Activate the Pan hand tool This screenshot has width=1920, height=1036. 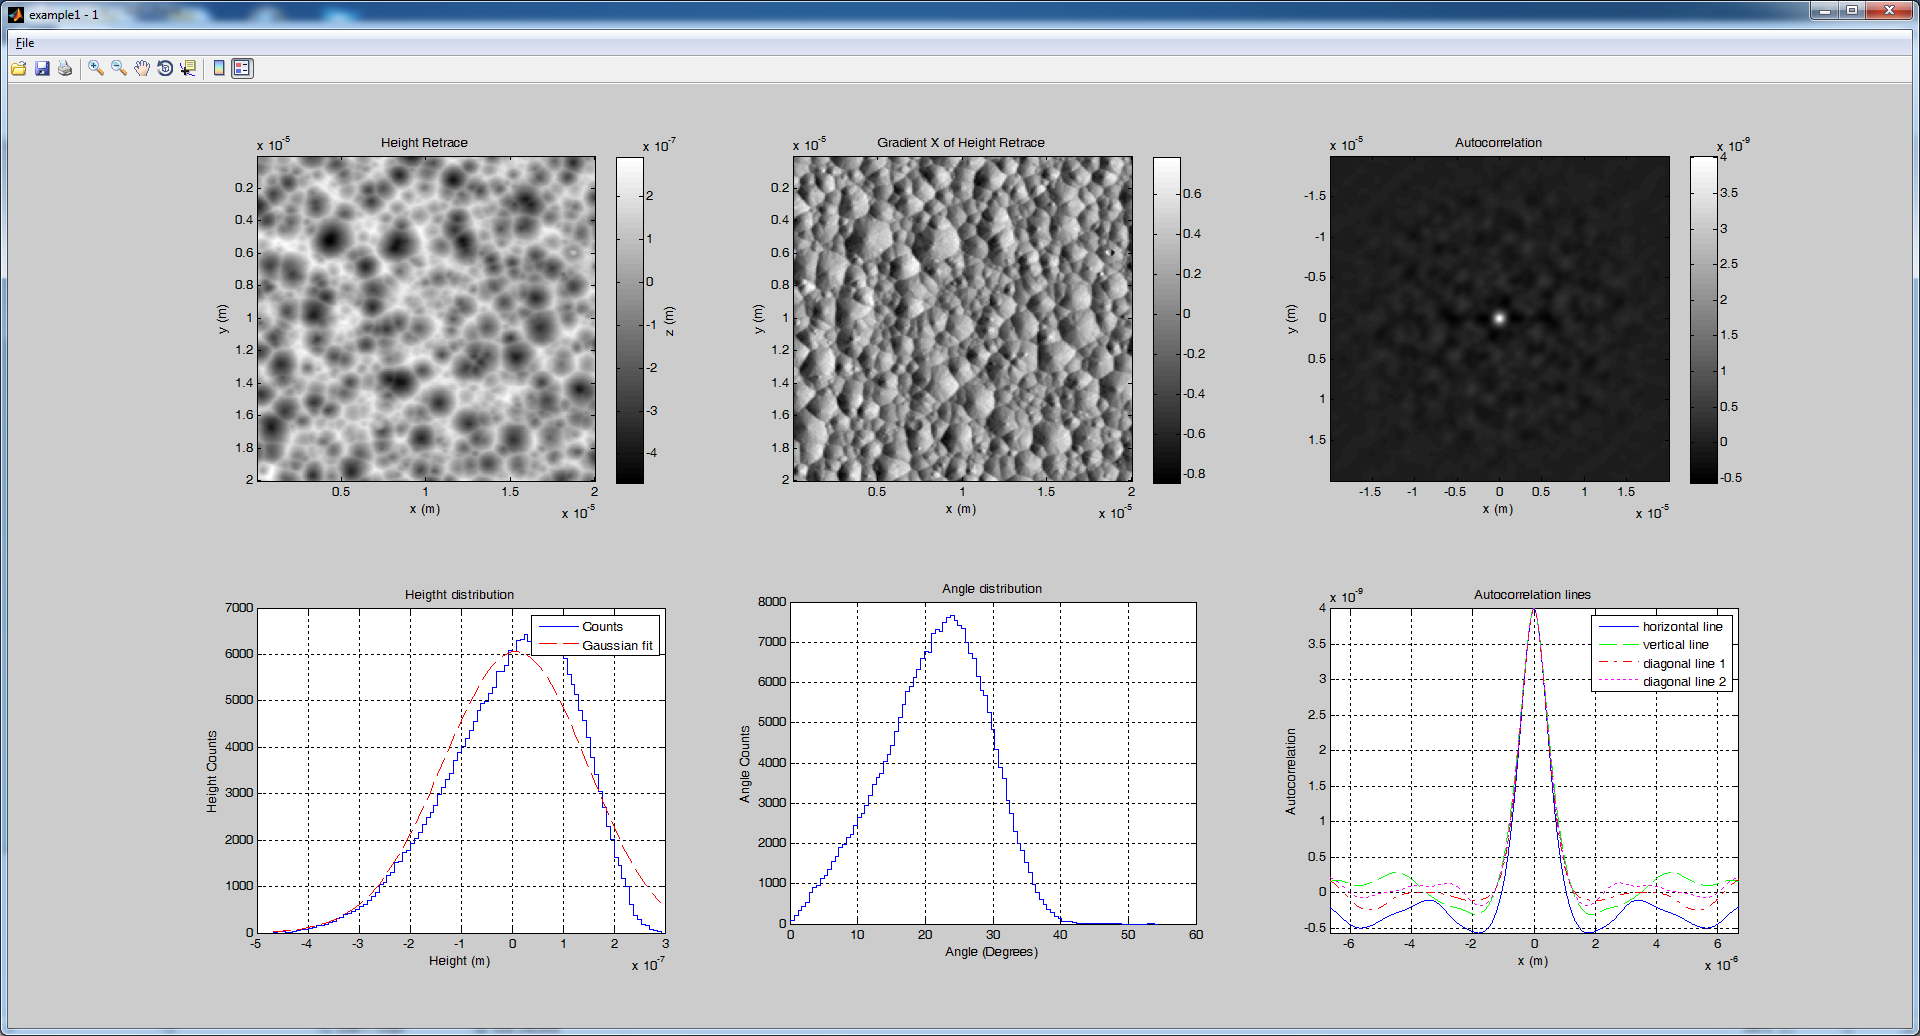pos(142,68)
